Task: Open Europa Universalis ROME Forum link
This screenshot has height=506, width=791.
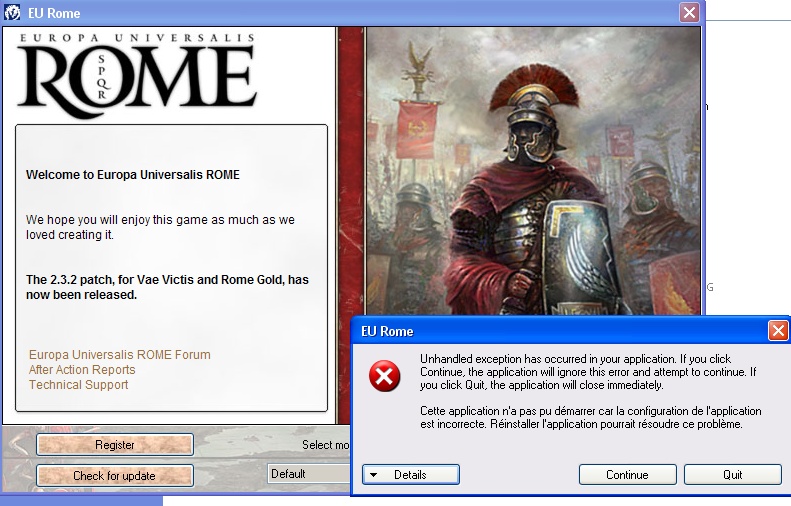Action: point(120,355)
